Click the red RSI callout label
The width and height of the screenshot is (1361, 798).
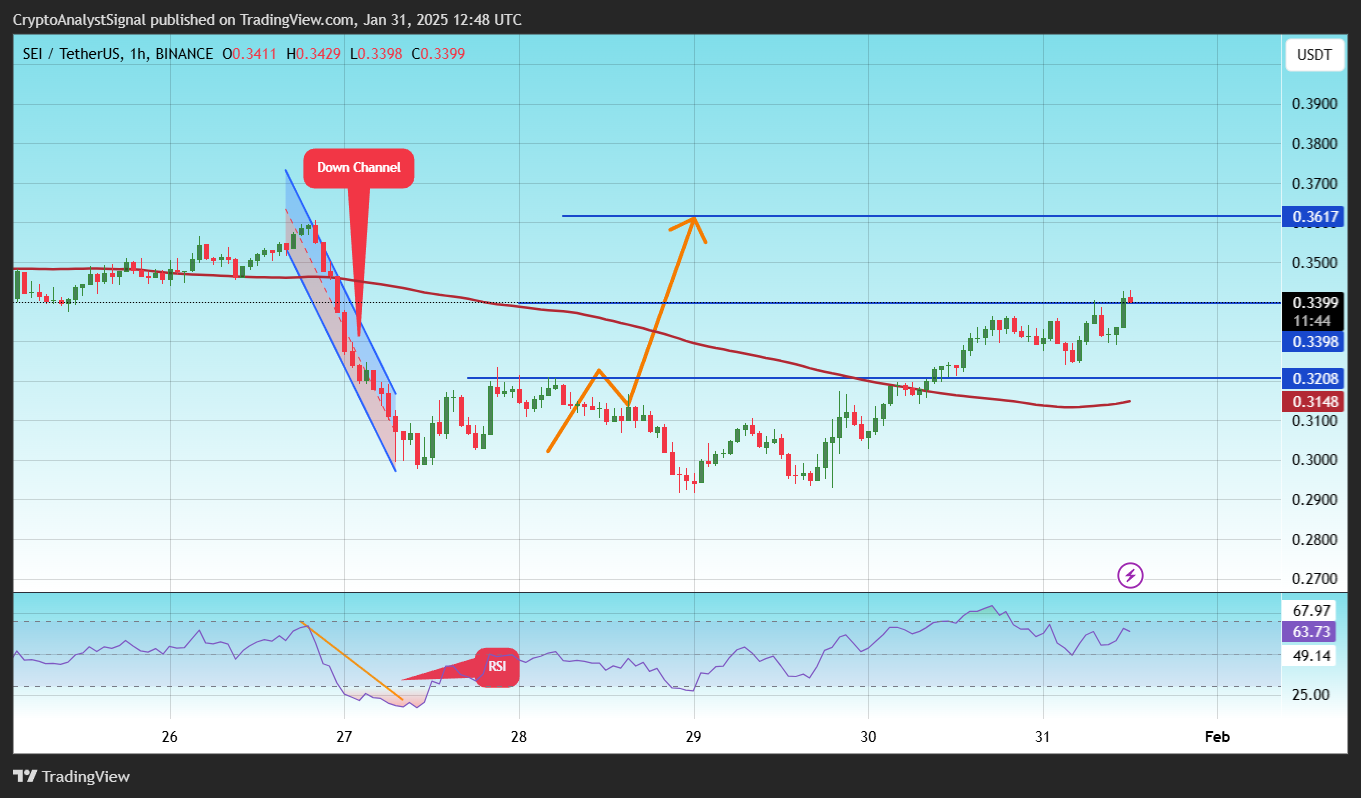(497, 667)
